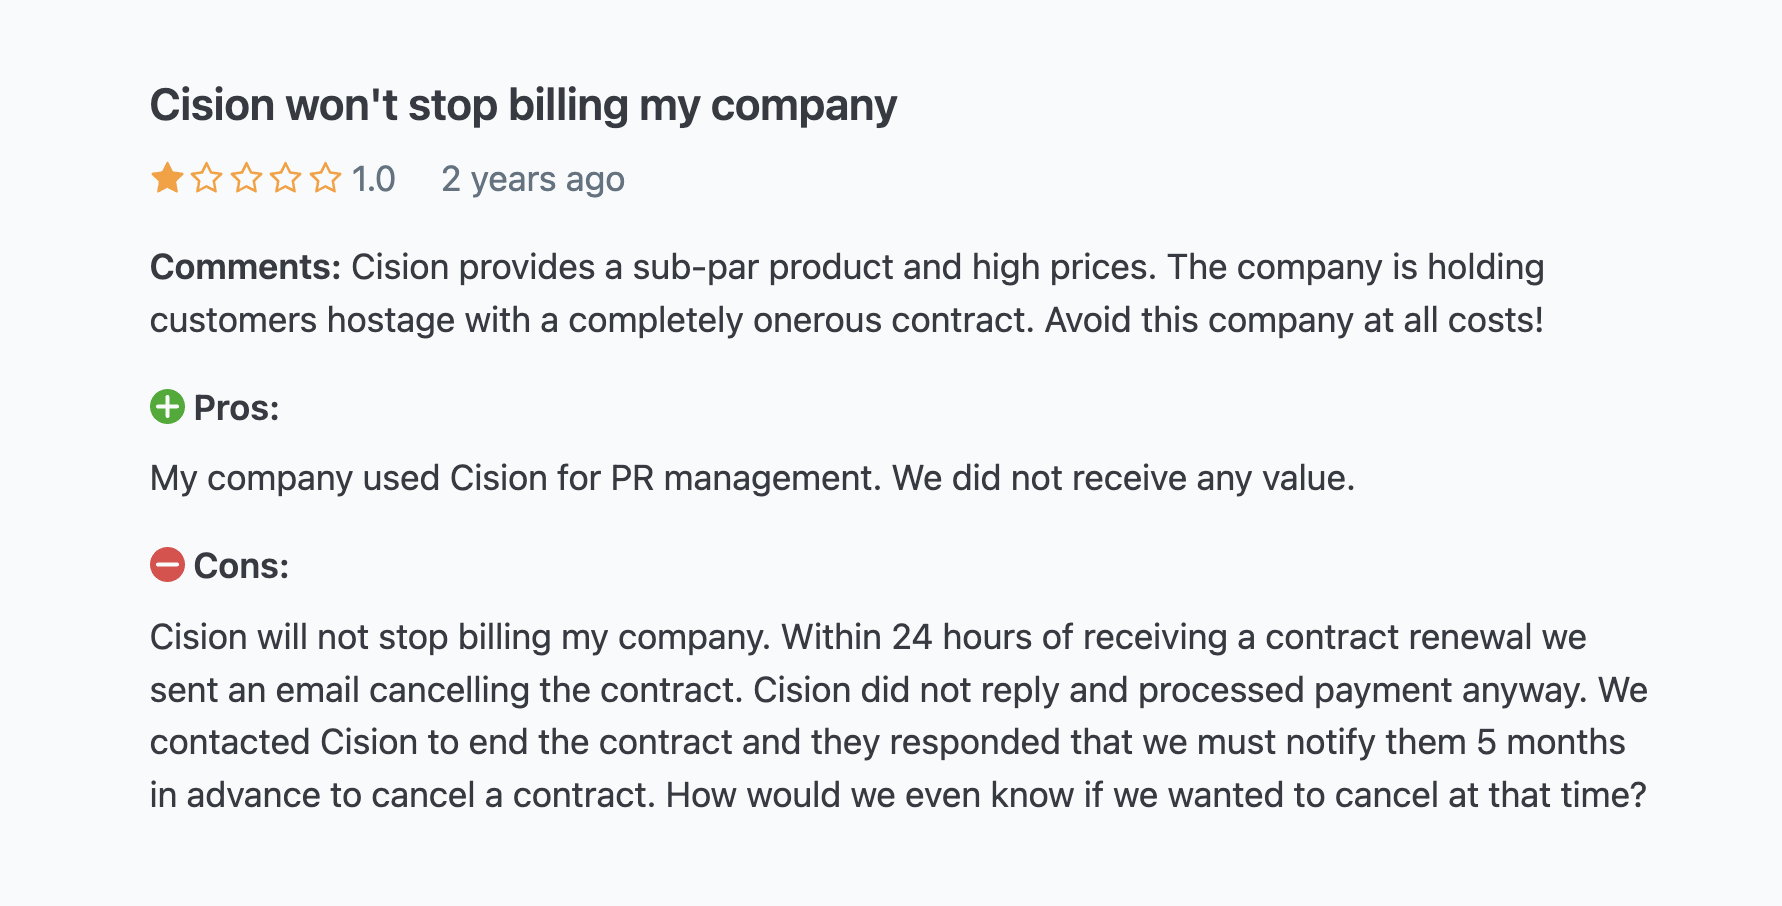Screen dimensions: 1782x906
Task: Click the sentence about PR management
Action: click(x=516, y=478)
